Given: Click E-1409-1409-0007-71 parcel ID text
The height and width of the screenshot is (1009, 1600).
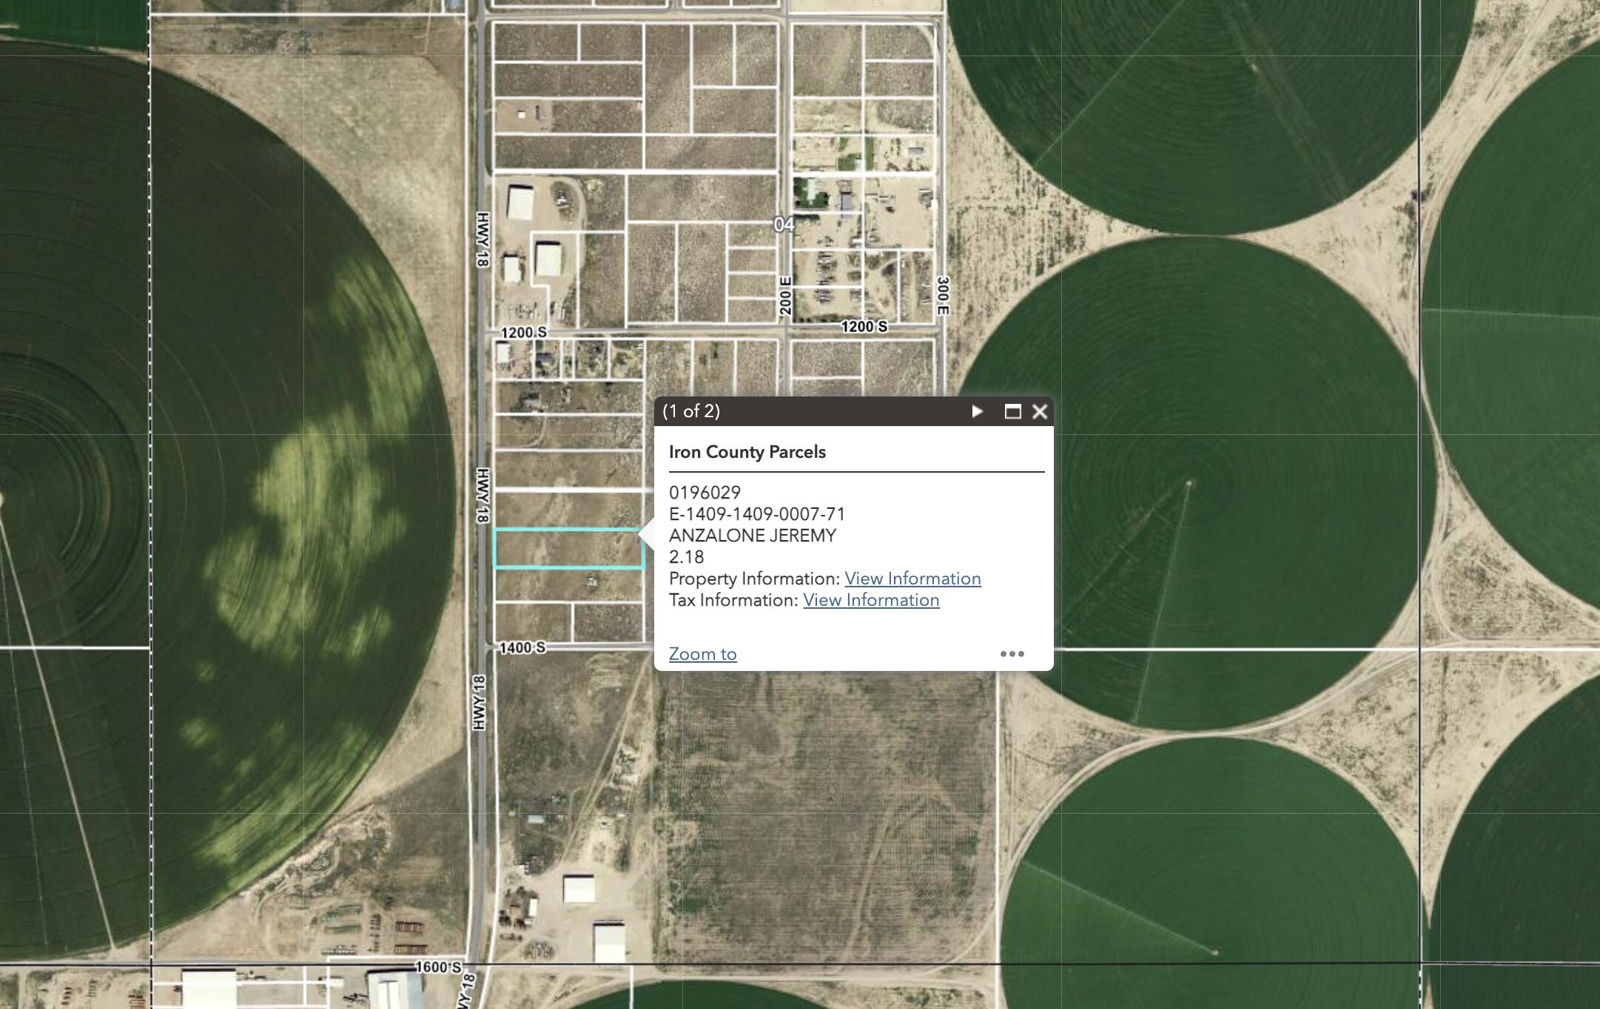Looking at the screenshot, I should (757, 514).
